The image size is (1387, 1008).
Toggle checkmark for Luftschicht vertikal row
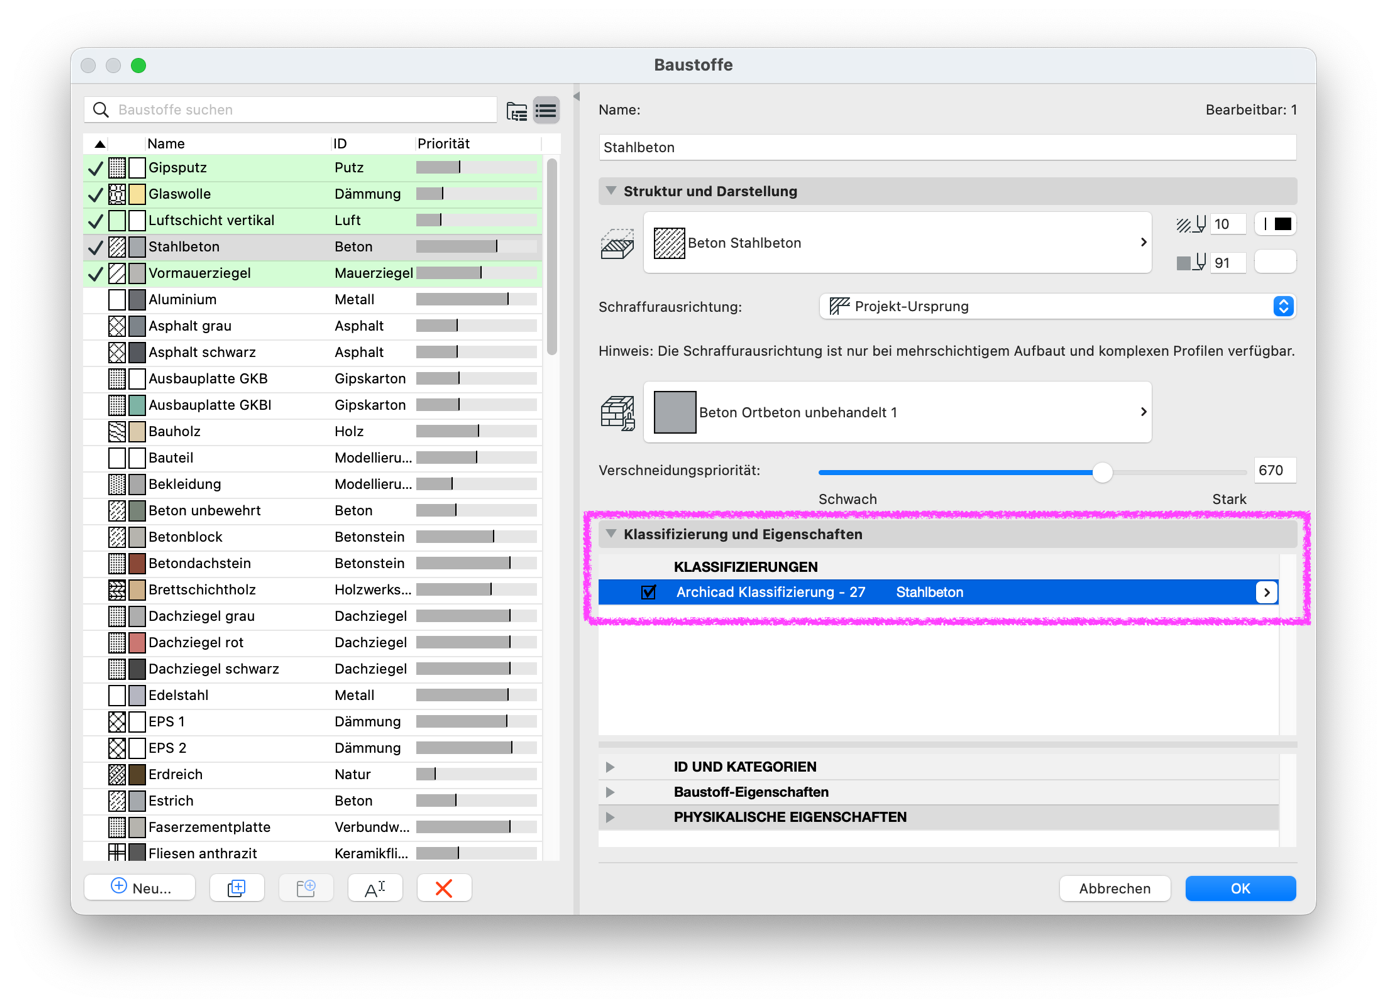[96, 220]
